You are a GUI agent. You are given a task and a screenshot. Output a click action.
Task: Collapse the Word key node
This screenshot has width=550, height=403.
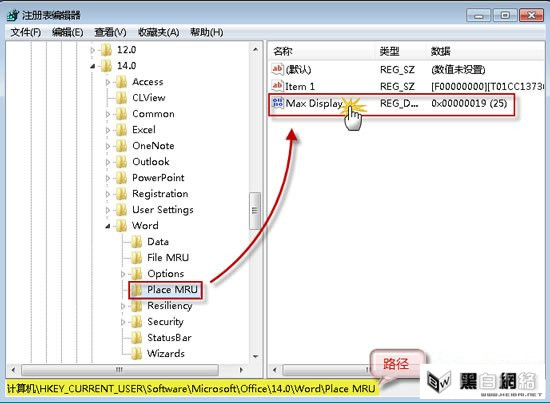point(108,226)
